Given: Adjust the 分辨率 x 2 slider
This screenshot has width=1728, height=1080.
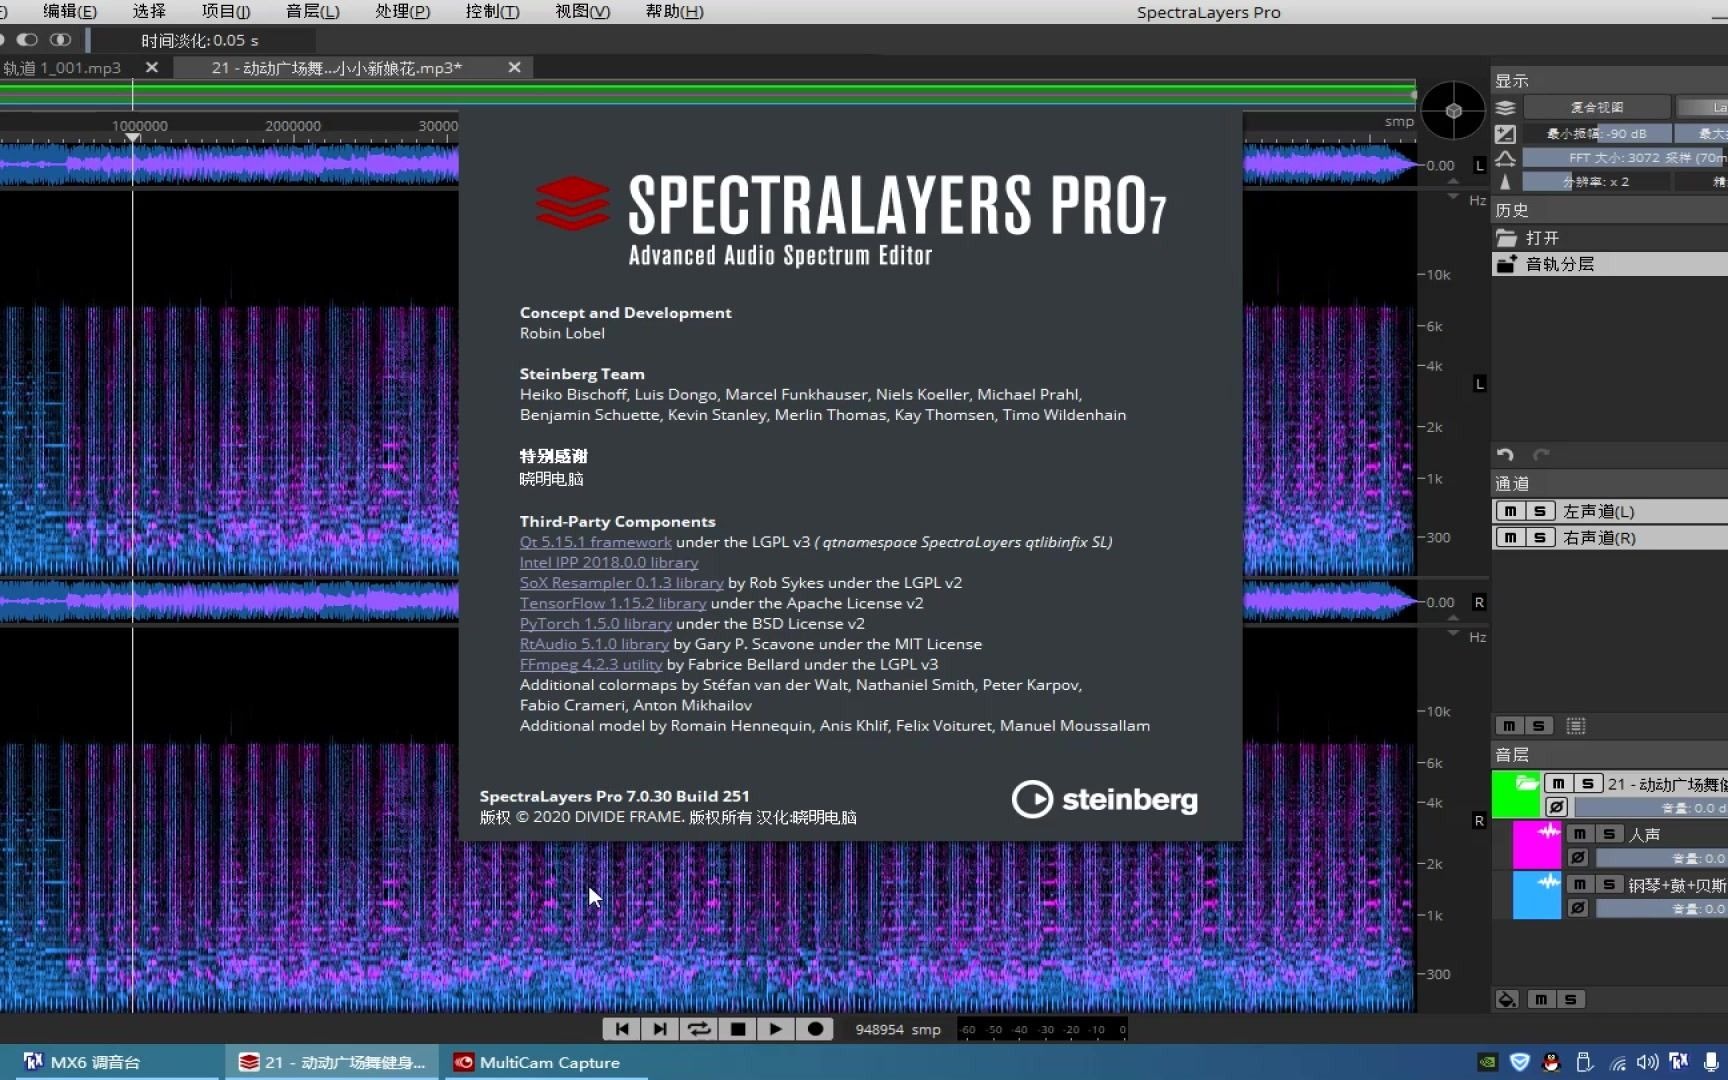Looking at the screenshot, I should 1597,181.
